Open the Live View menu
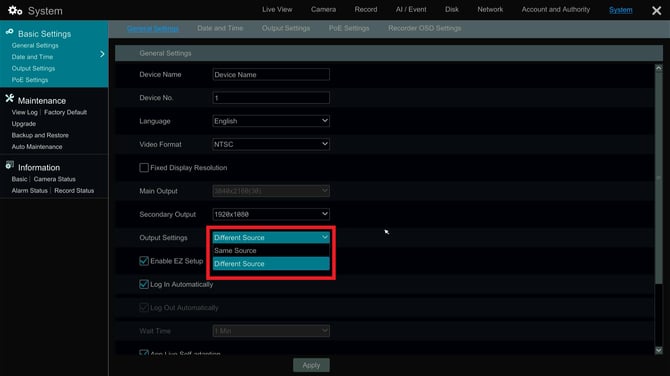Screen dimensions: 670x376 tap(277, 9)
